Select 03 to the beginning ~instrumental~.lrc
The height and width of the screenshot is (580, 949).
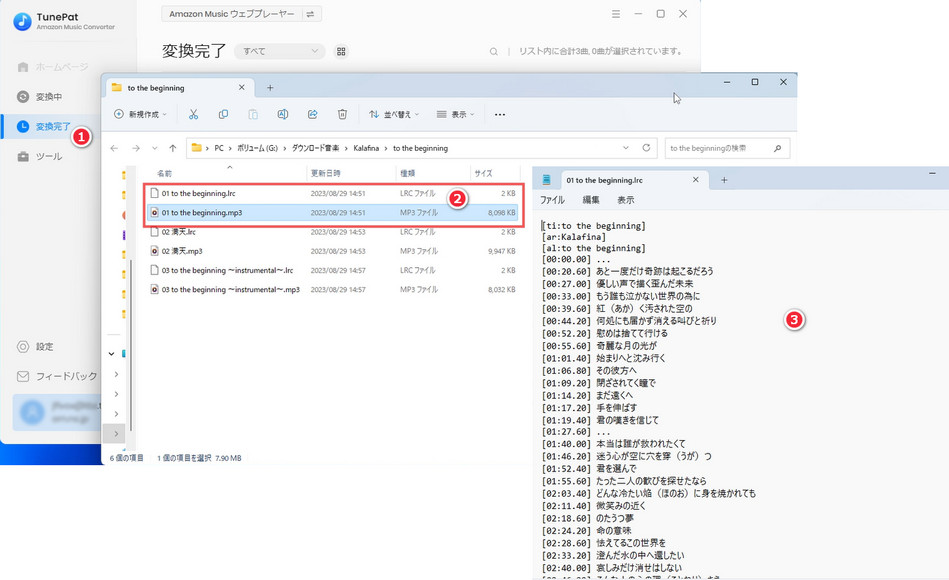333,271
